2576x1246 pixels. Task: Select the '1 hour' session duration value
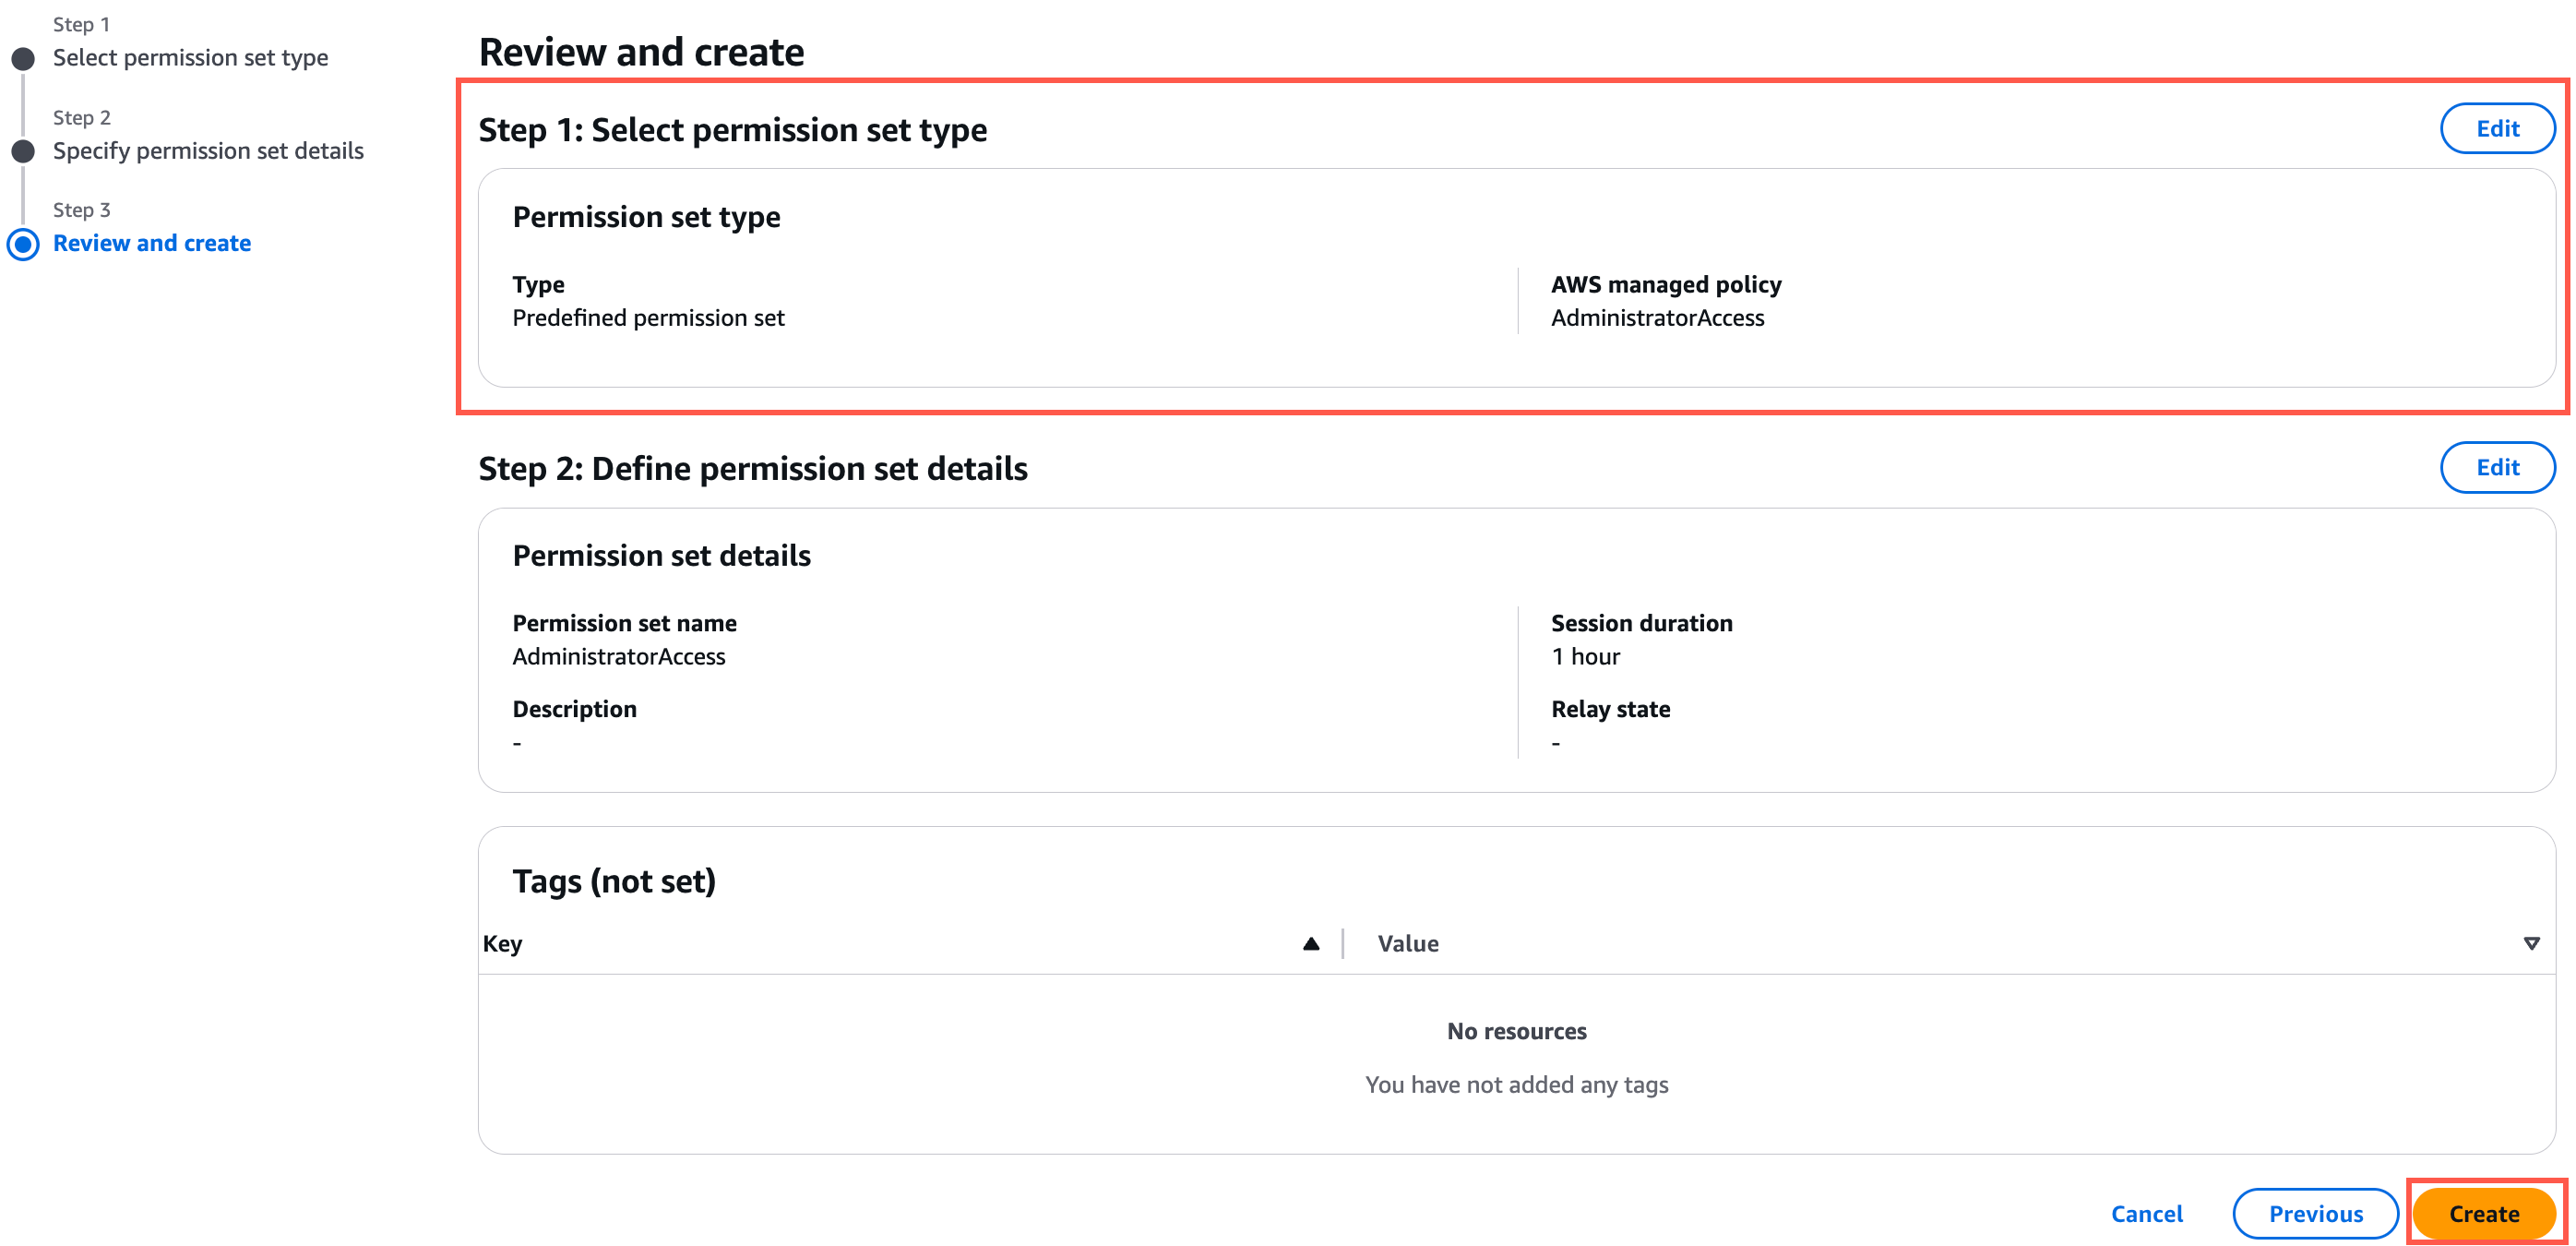click(1585, 656)
